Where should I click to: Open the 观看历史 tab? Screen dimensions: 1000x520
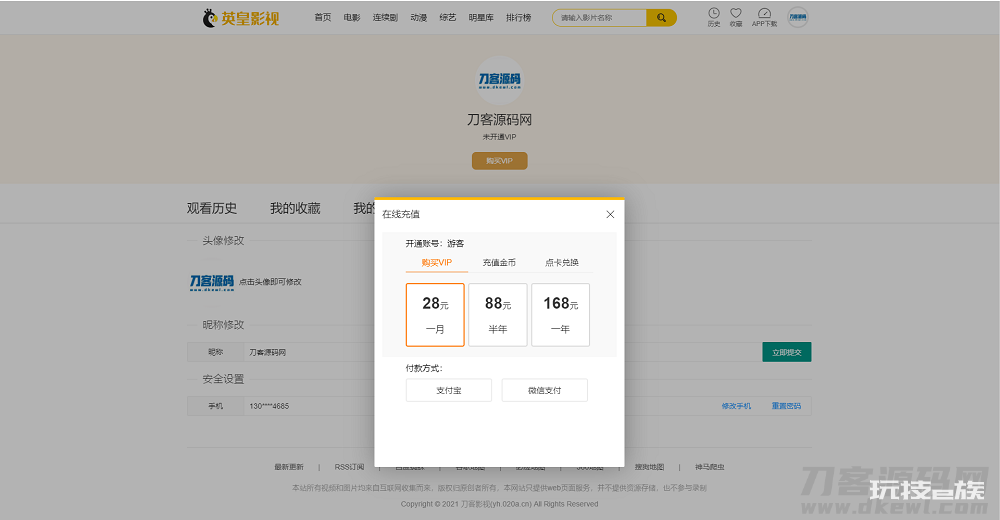pos(212,209)
